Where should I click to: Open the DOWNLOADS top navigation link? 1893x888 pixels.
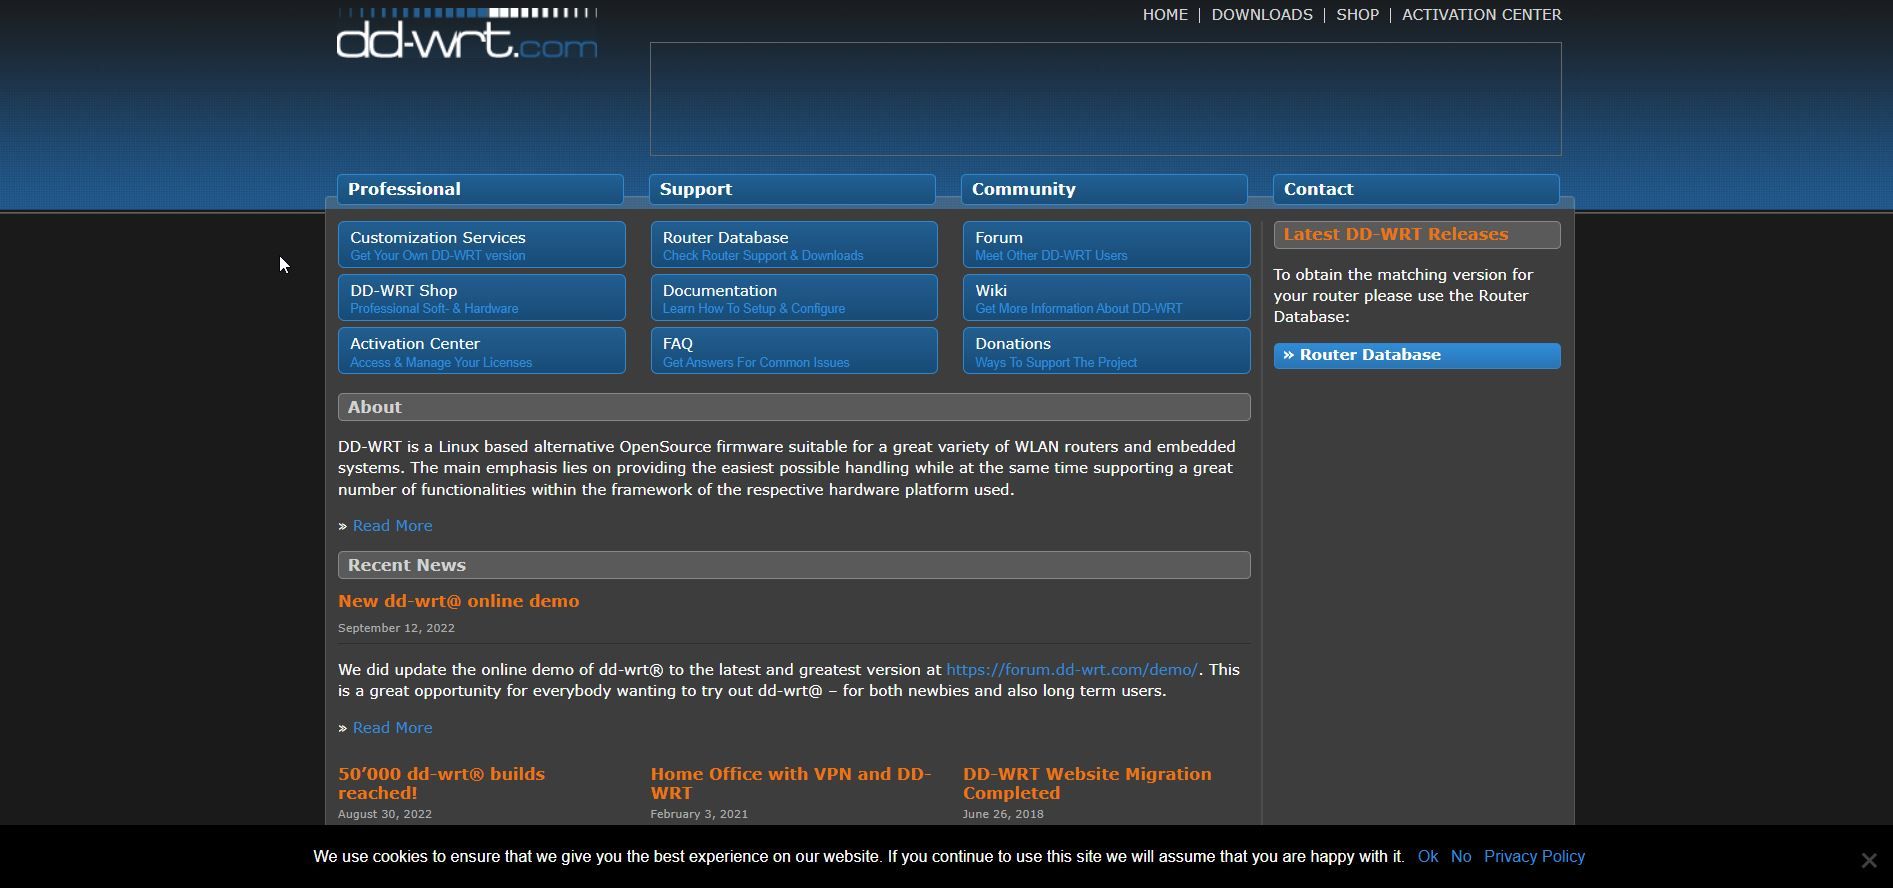1262,15
